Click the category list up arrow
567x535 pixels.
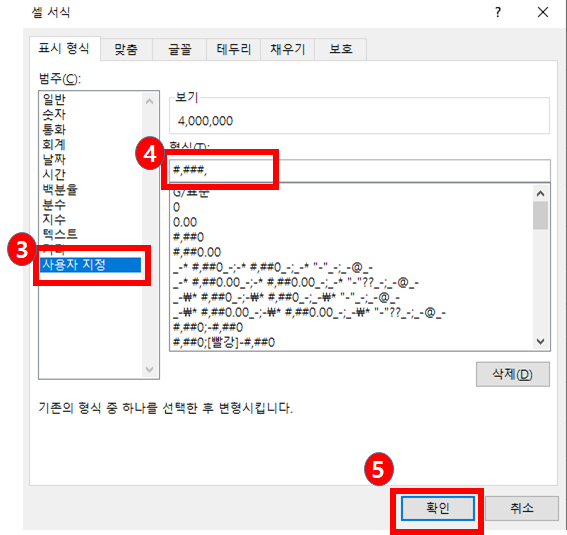(x=150, y=102)
